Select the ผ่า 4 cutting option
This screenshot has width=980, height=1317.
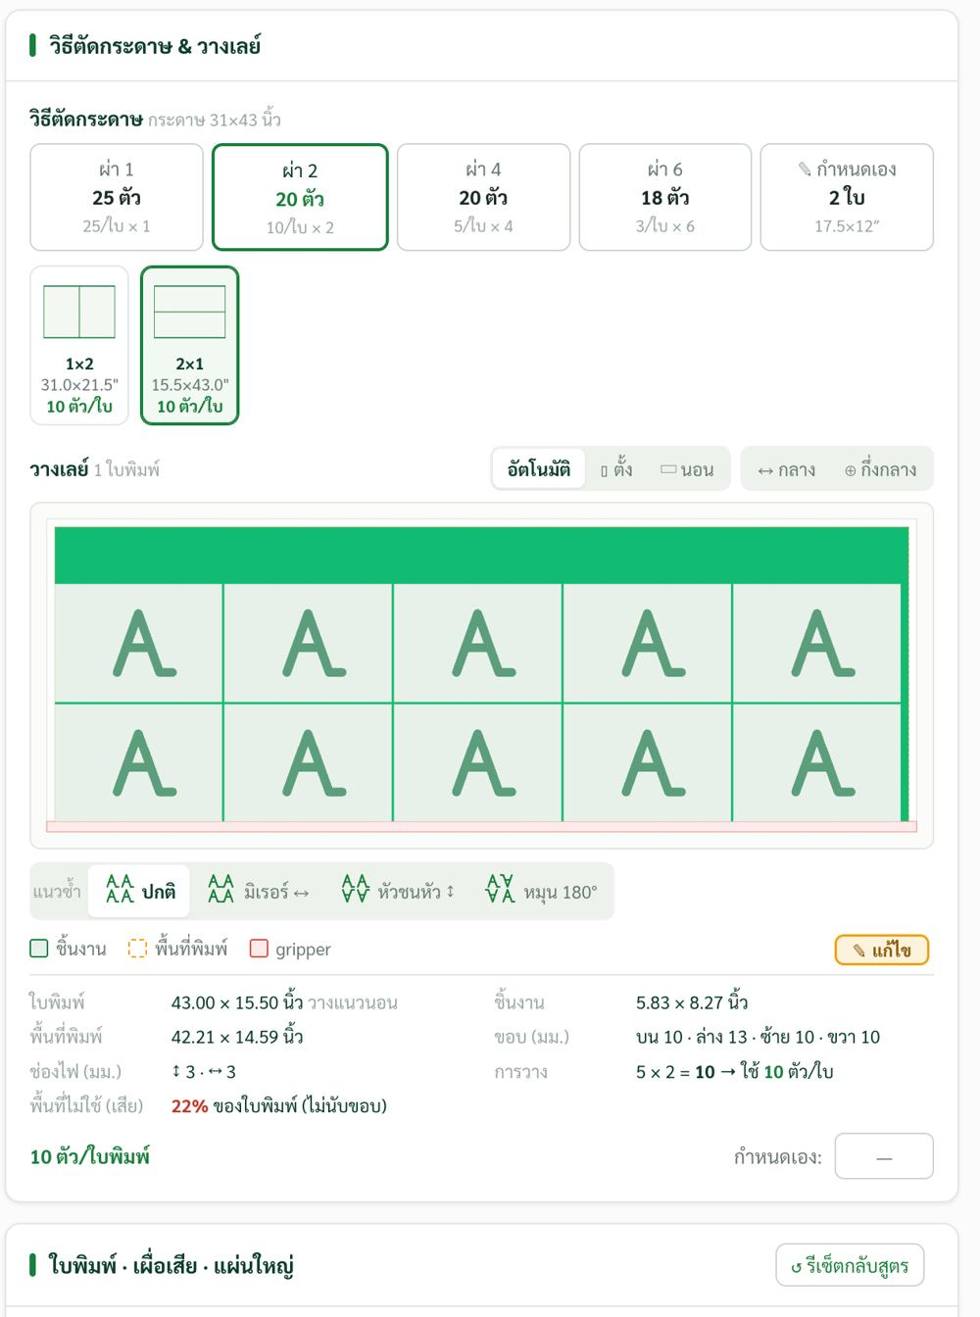pos(483,197)
